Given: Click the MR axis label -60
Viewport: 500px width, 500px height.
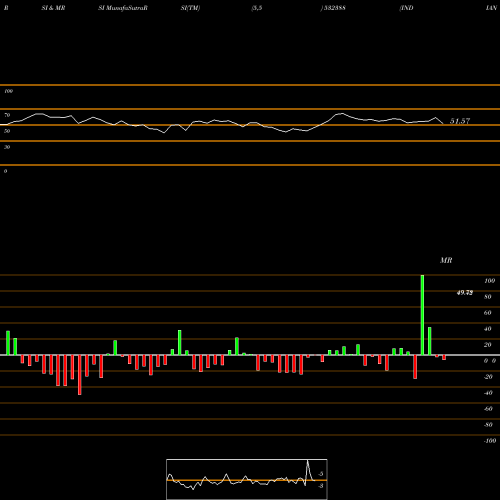Looking at the screenshot, I should pyautogui.click(x=488, y=409).
